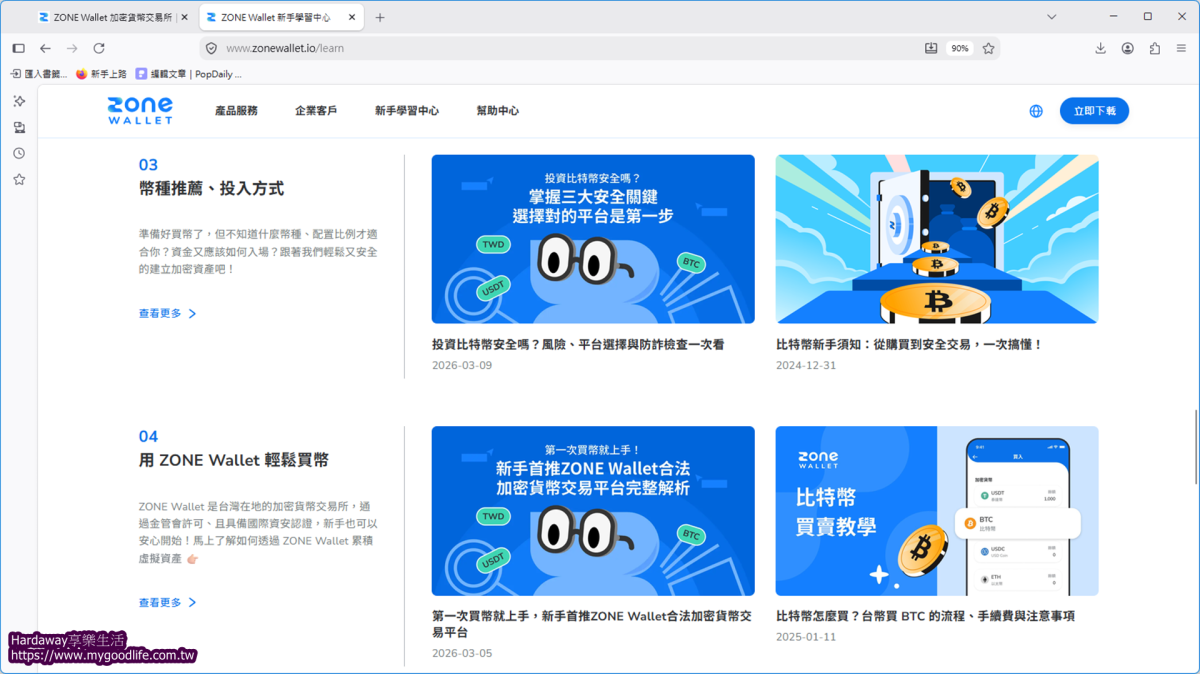The image size is (1200, 674).
Task: Reload the page with refresh icon
Action: 99,48
